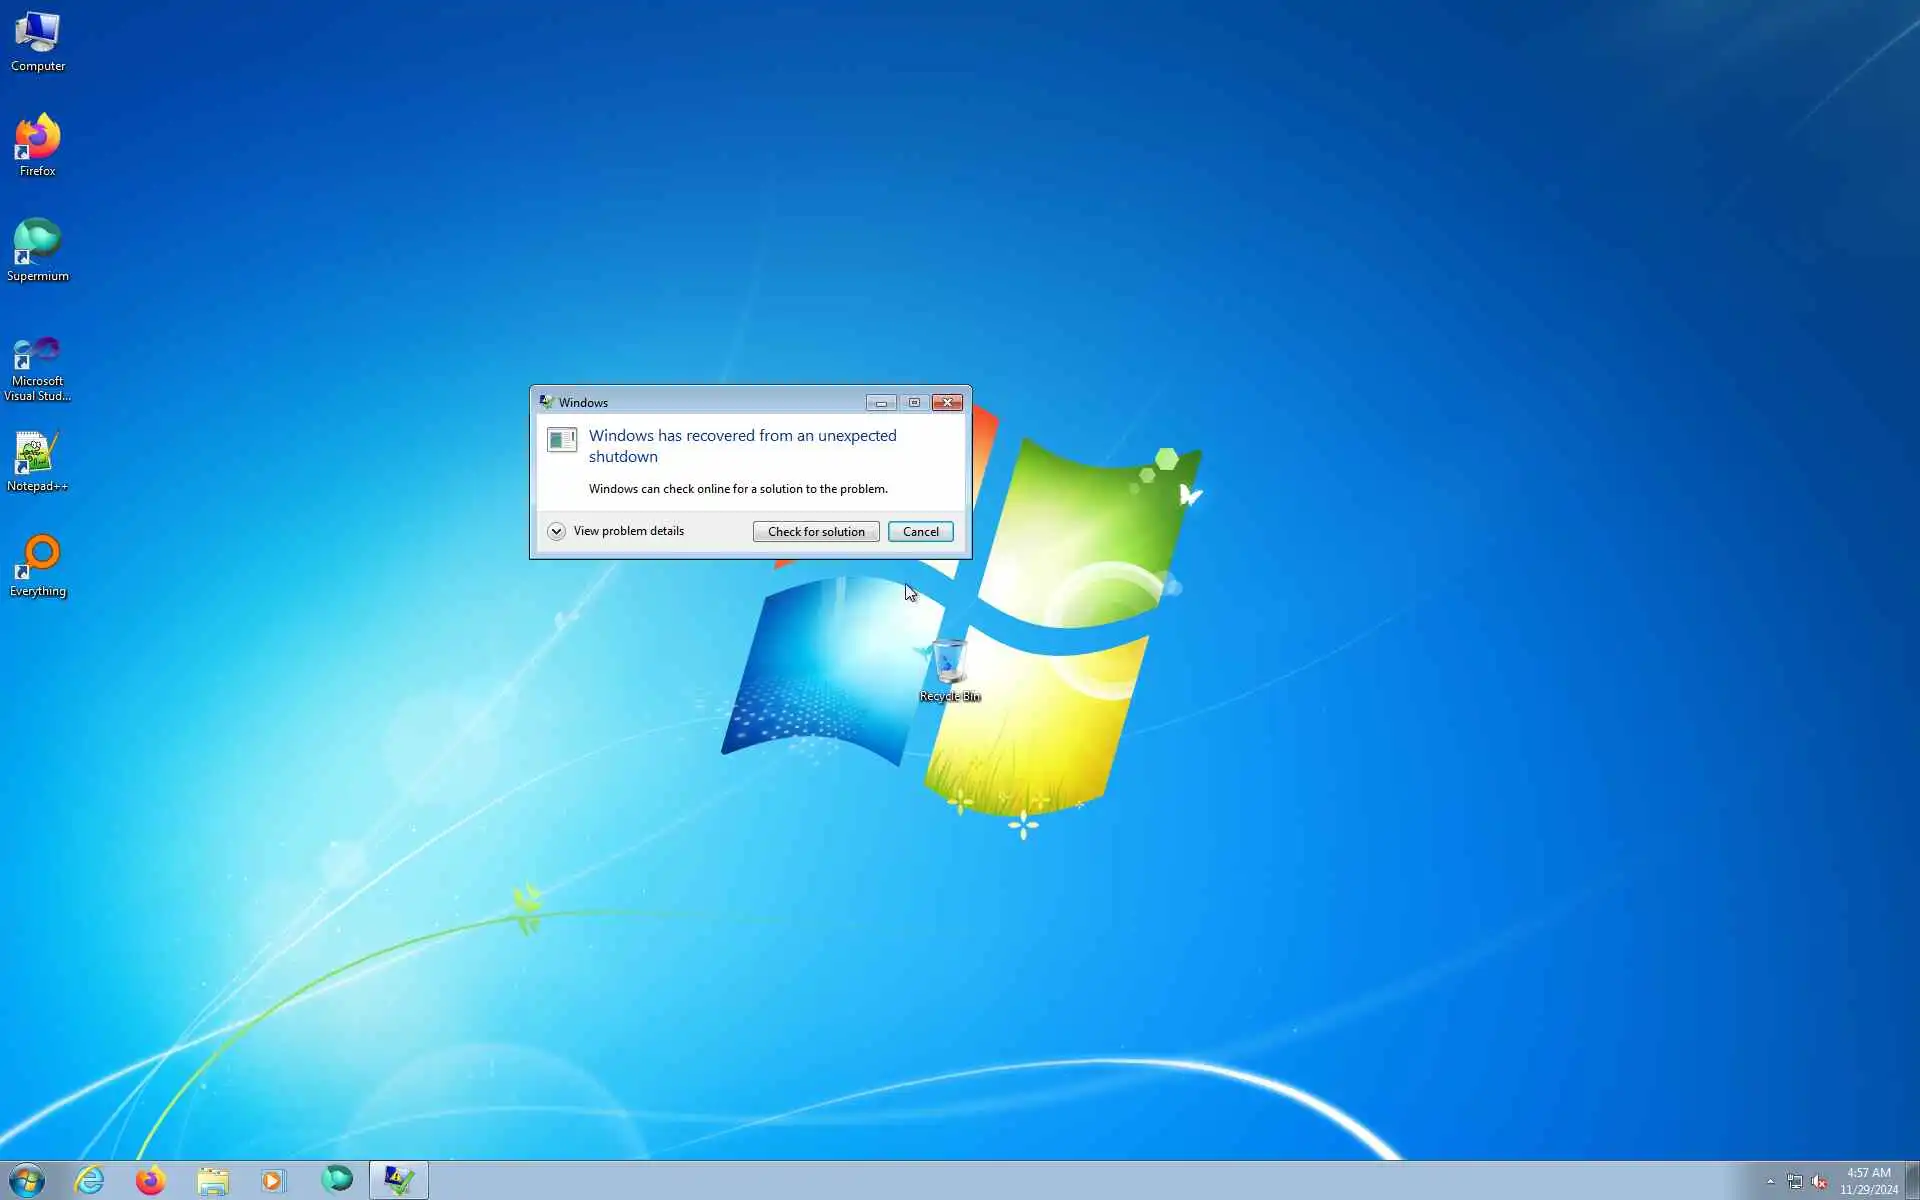Click the Check for solution button
Image resolution: width=1920 pixels, height=1200 pixels.
click(816, 531)
